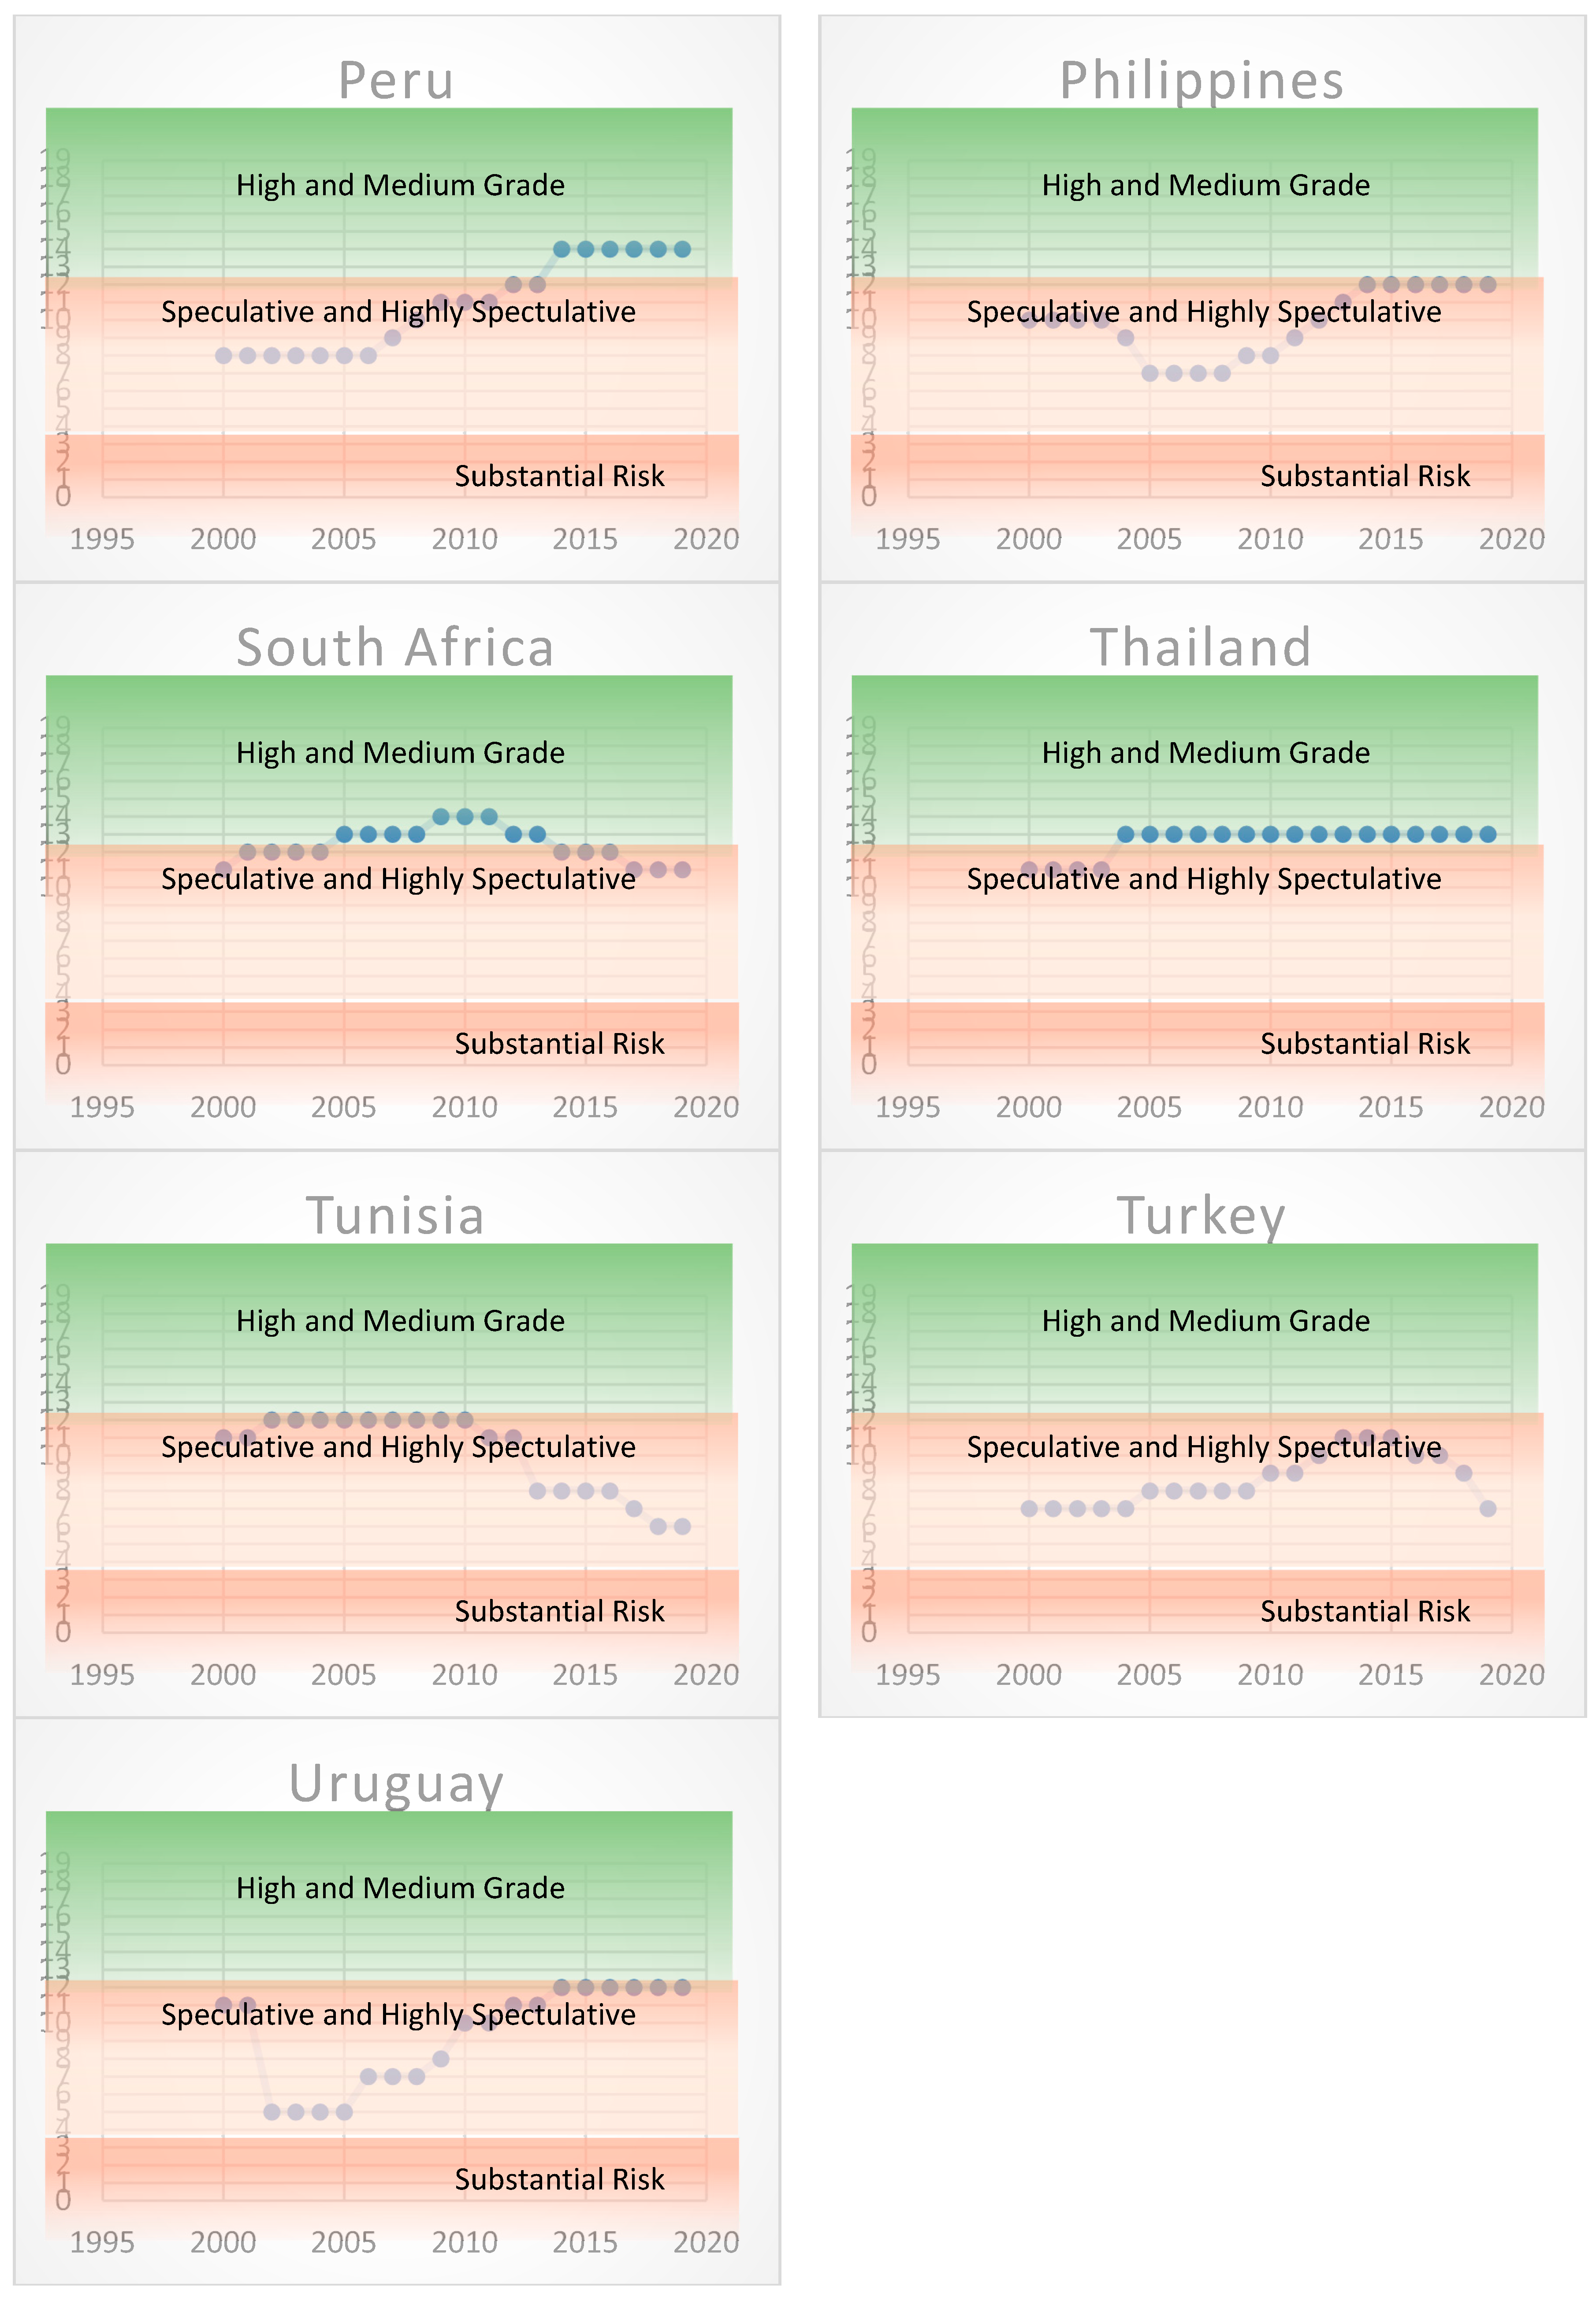Click 'Substantial Risk' label in Philippines chart
Viewport: 1596px width, 2301px height.
click(x=1364, y=476)
